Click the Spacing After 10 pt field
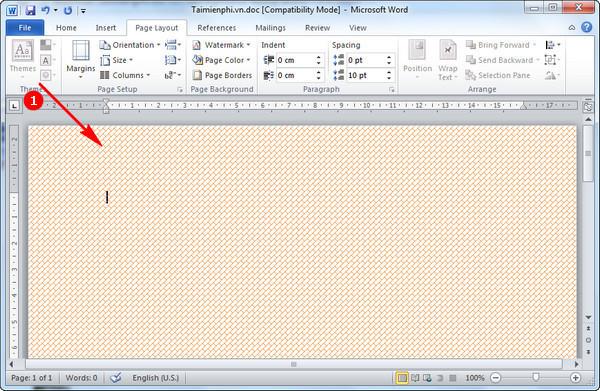The width and height of the screenshot is (600, 391). click(x=365, y=75)
